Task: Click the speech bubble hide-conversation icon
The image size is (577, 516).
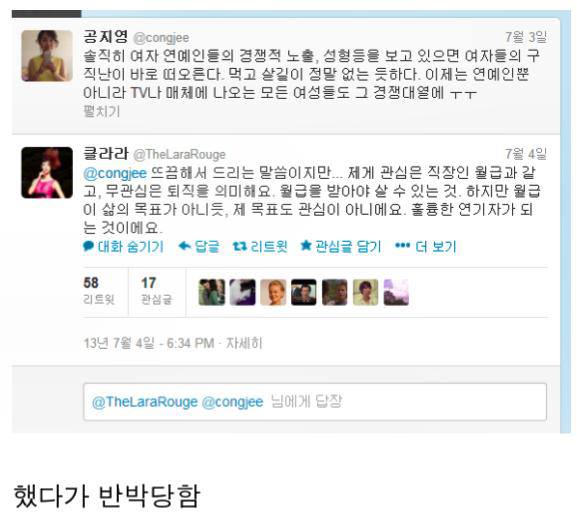Action: pyautogui.click(x=88, y=246)
